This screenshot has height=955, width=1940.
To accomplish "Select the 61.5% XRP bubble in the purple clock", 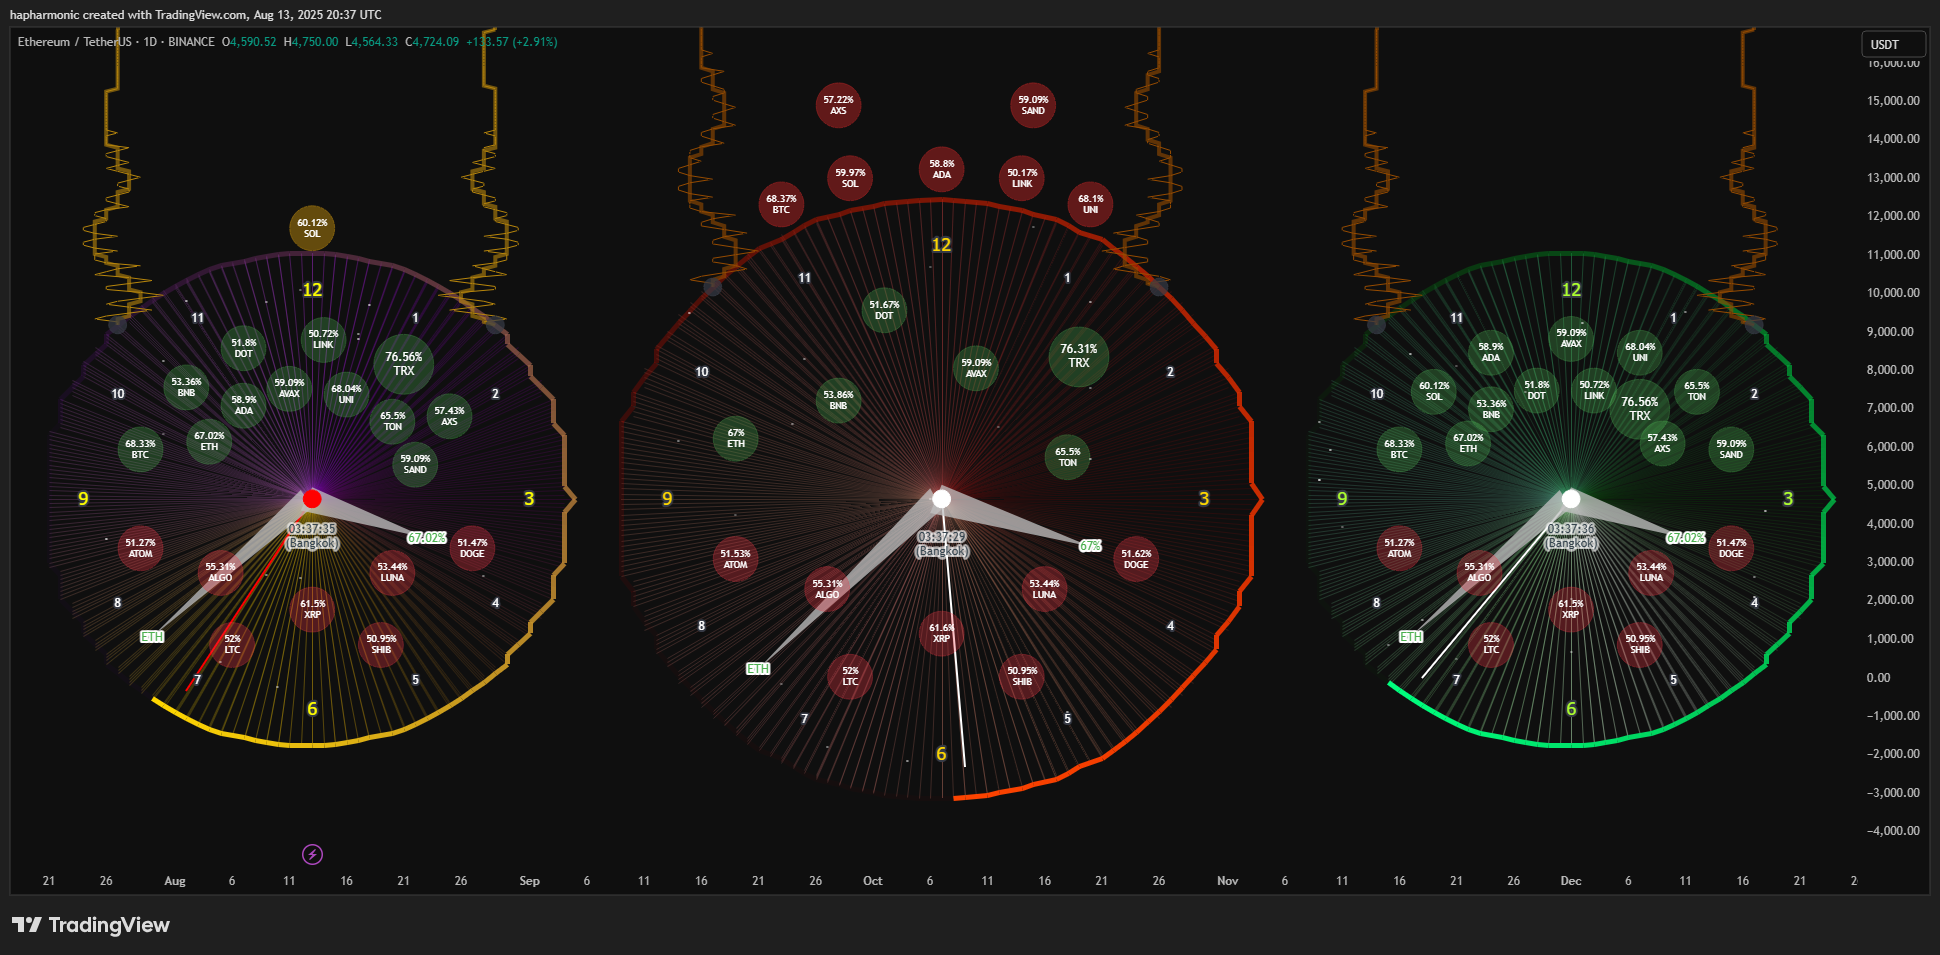I will [x=312, y=609].
